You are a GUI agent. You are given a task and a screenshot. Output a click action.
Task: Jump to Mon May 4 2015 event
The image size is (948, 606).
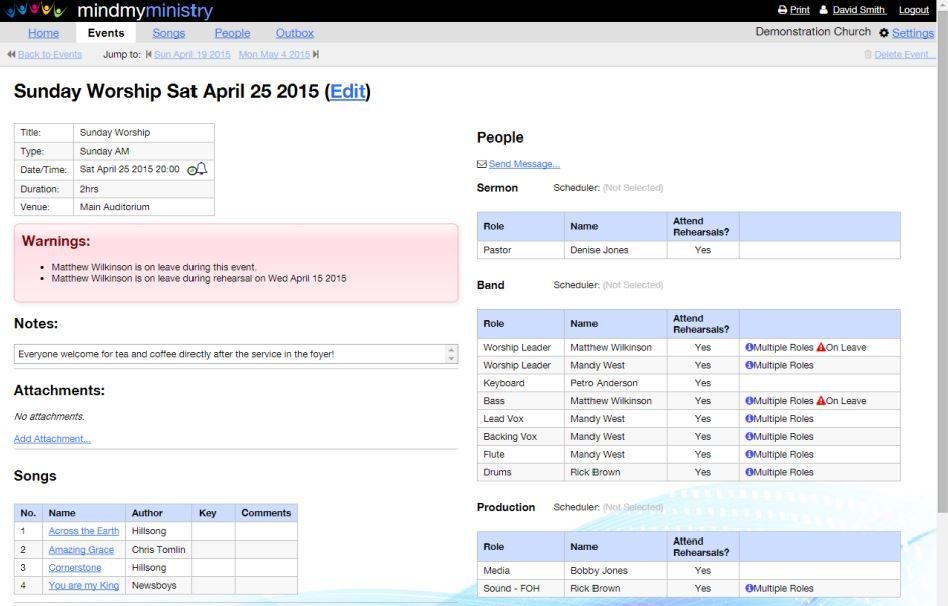pyautogui.click(x=274, y=54)
